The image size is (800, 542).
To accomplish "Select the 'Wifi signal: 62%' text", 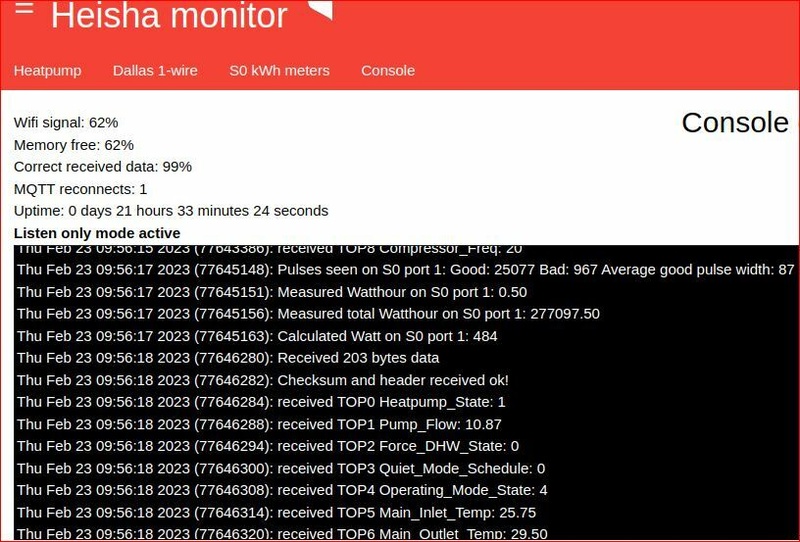I will pyautogui.click(x=66, y=122).
